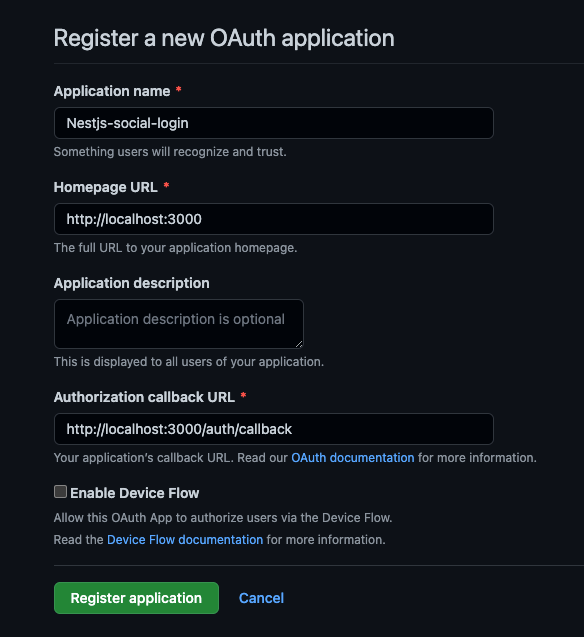Viewport: 584px width, 637px height.
Task: Cancel the OAuth application registration
Action: pos(261,598)
